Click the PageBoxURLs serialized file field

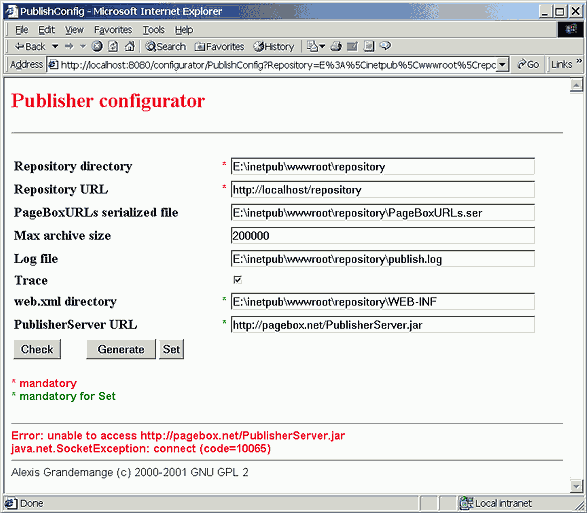point(383,213)
